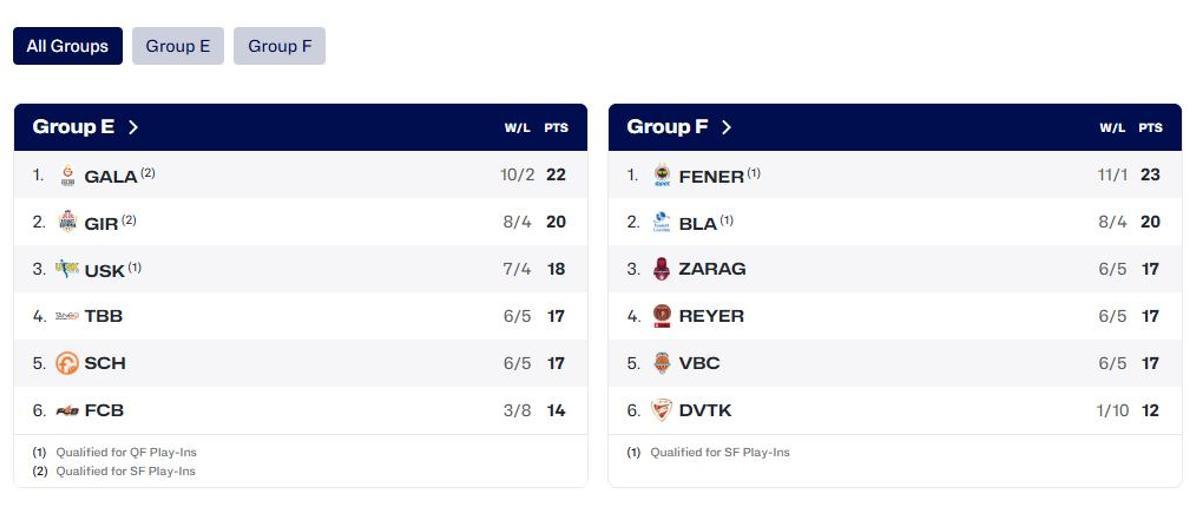Open the FENER team name link
Image resolution: width=1200 pixels, height=513 pixels.
[711, 176]
